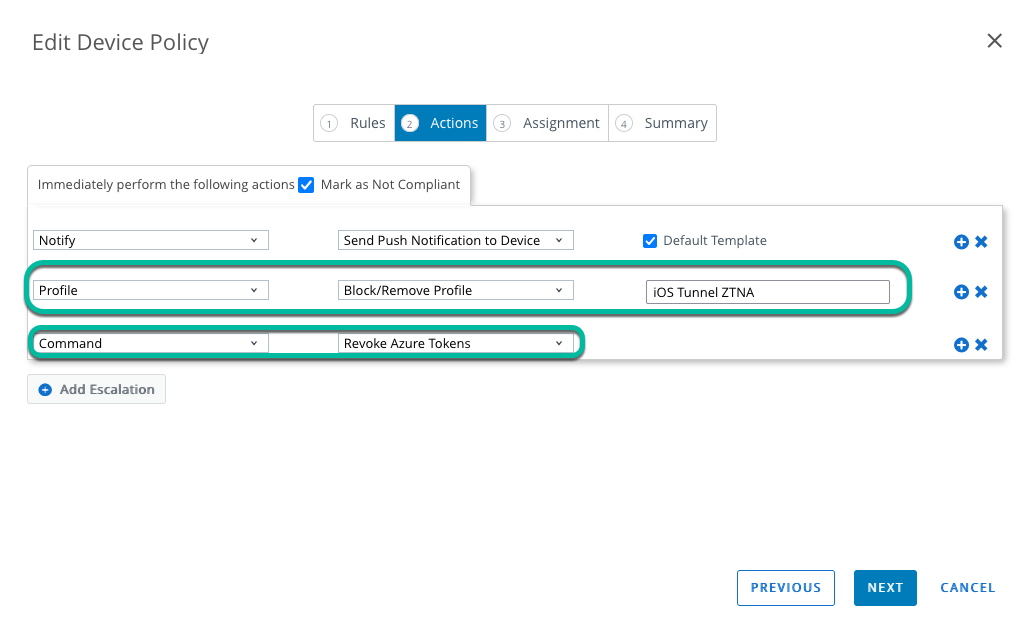This screenshot has height=620, width=1036.
Task: Expand the Block/Remove Profile dropdown
Action: tap(456, 290)
